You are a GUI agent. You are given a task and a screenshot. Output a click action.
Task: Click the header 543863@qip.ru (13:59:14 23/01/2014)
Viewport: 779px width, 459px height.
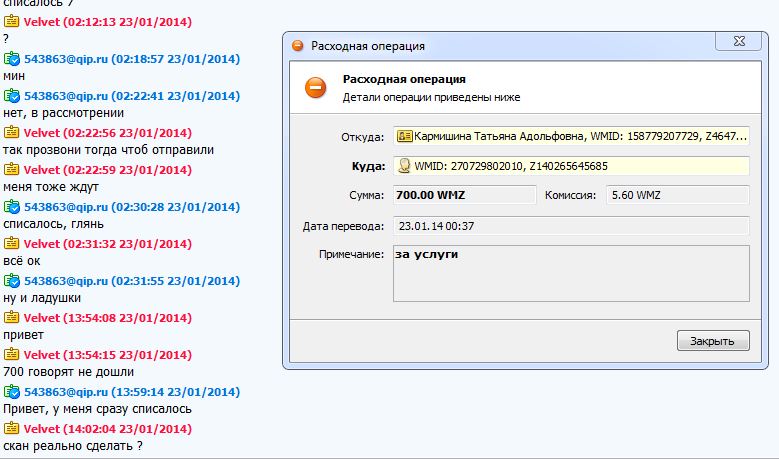pyautogui.click(x=132, y=392)
